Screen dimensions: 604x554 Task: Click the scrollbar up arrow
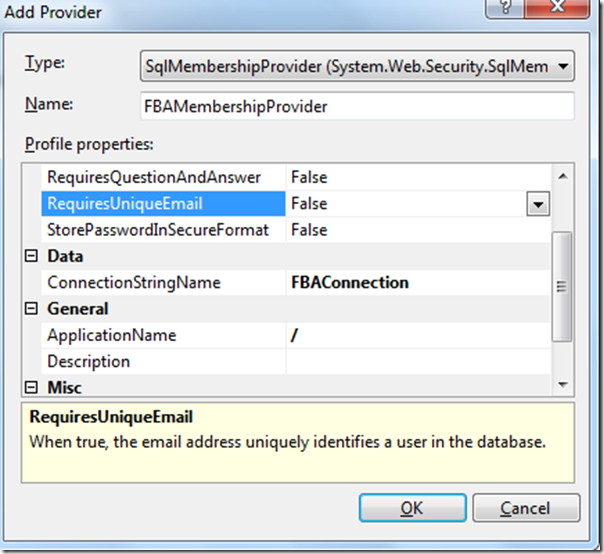(x=563, y=176)
